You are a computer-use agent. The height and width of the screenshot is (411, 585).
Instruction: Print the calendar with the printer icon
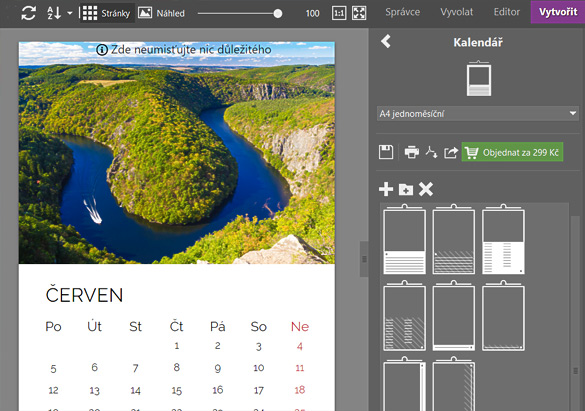point(412,152)
